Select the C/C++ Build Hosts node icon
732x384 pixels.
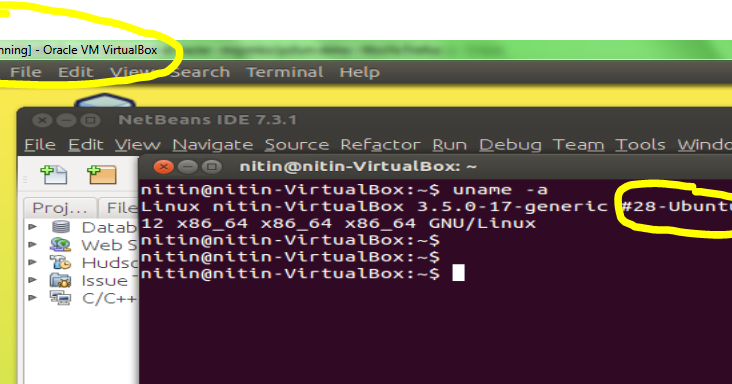(x=61, y=298)
